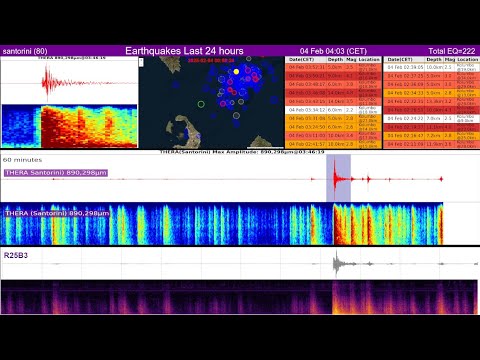Select the green circle earthquake marker
This screenshot has height=360, width=480.
201,104
